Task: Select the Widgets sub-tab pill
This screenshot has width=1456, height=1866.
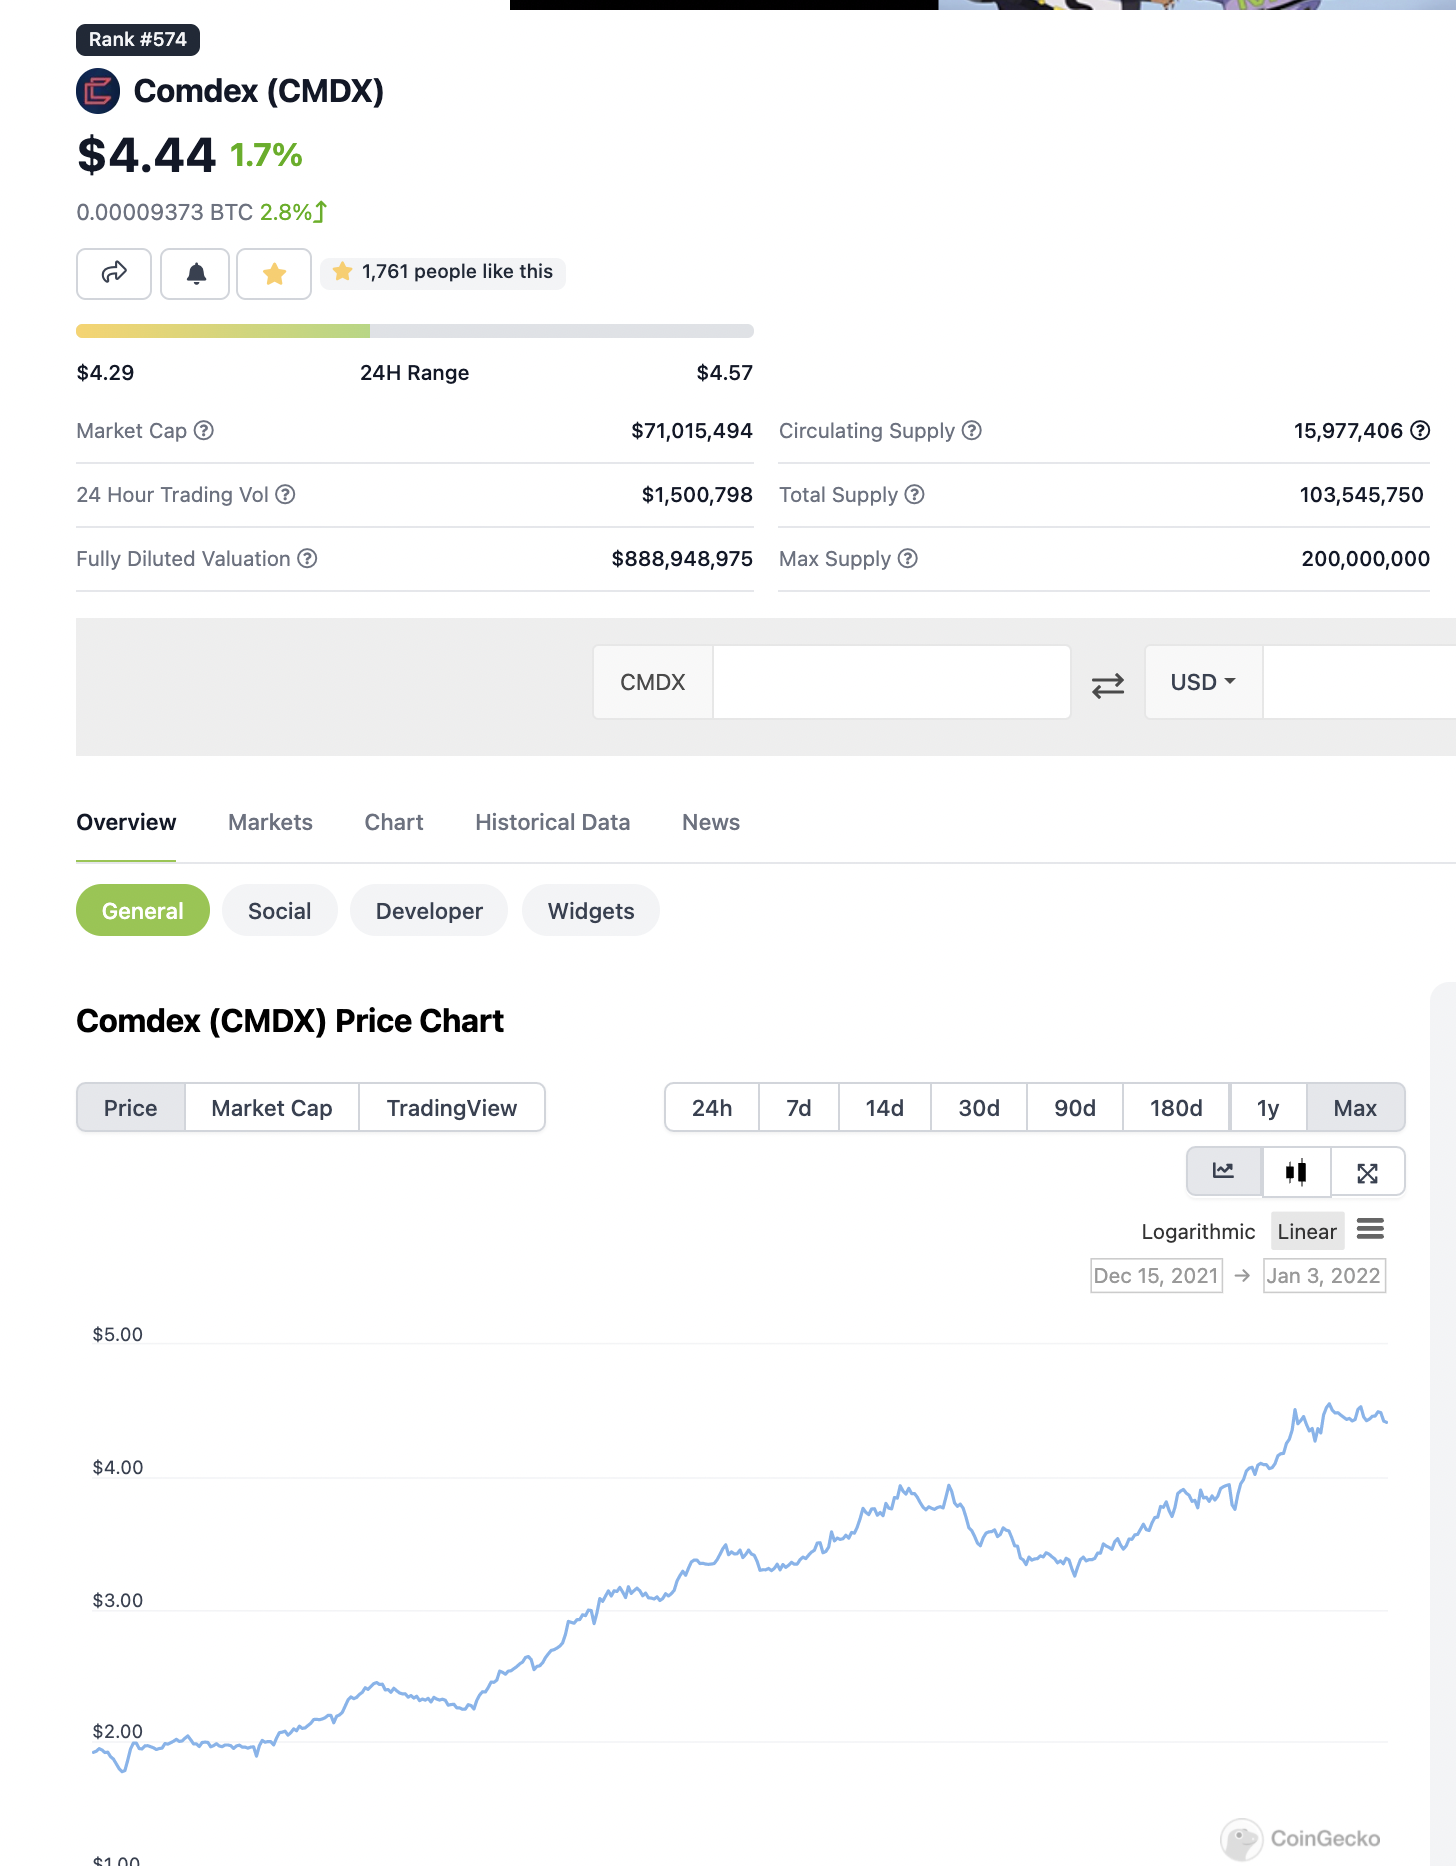Action: coord(591,911)
